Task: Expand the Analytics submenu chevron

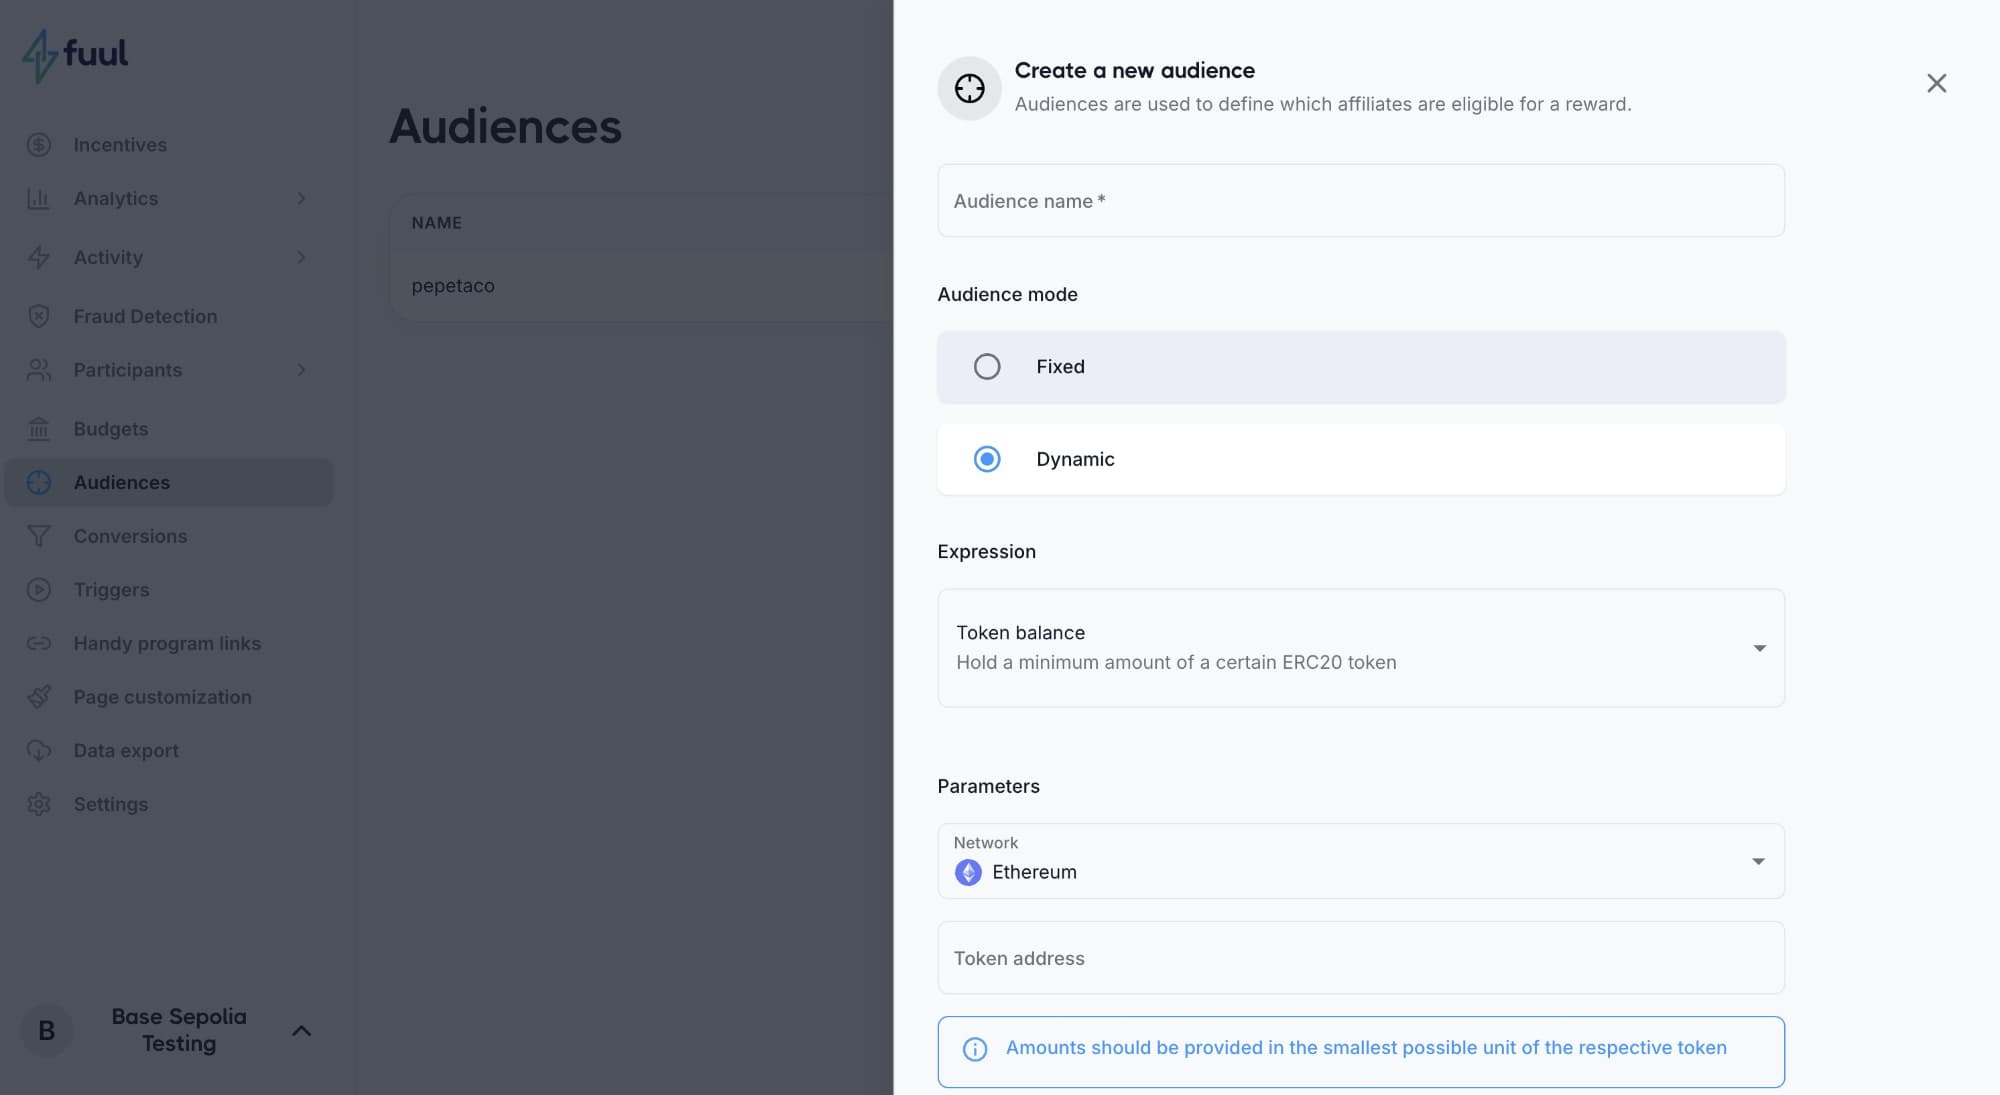Action: 301,199
